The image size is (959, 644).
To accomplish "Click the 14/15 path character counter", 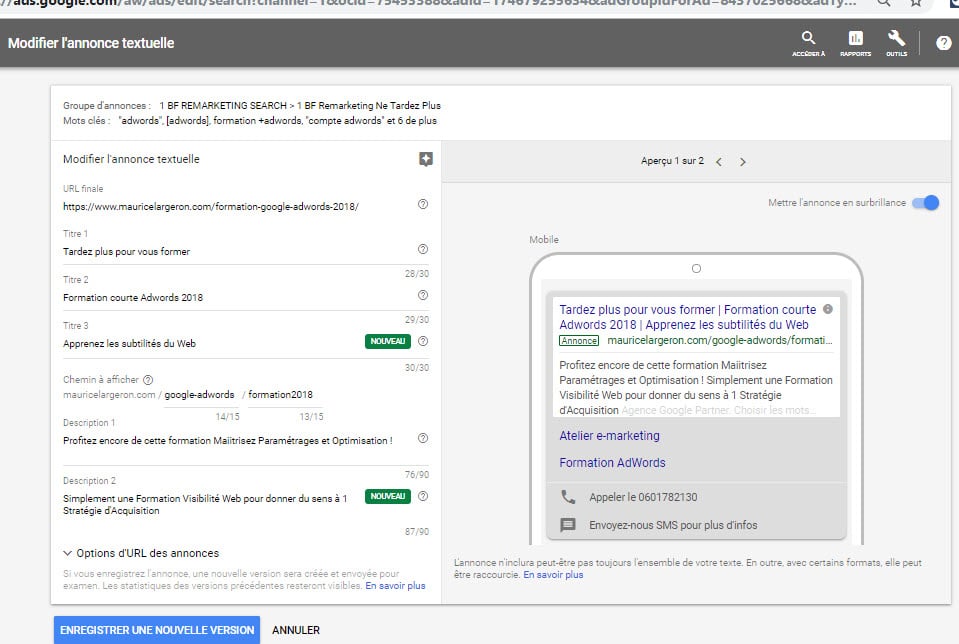I will 228,416.
